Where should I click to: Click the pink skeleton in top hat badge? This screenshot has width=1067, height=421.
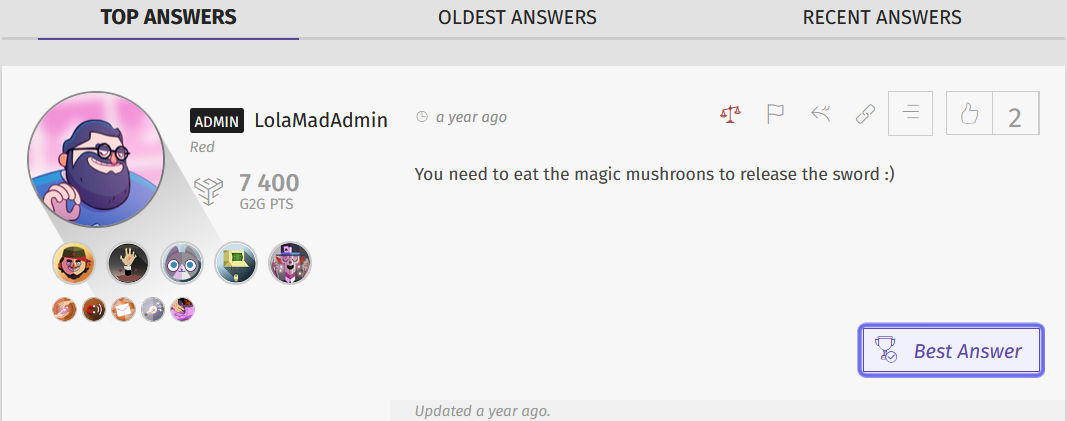[x=290, y=263]
